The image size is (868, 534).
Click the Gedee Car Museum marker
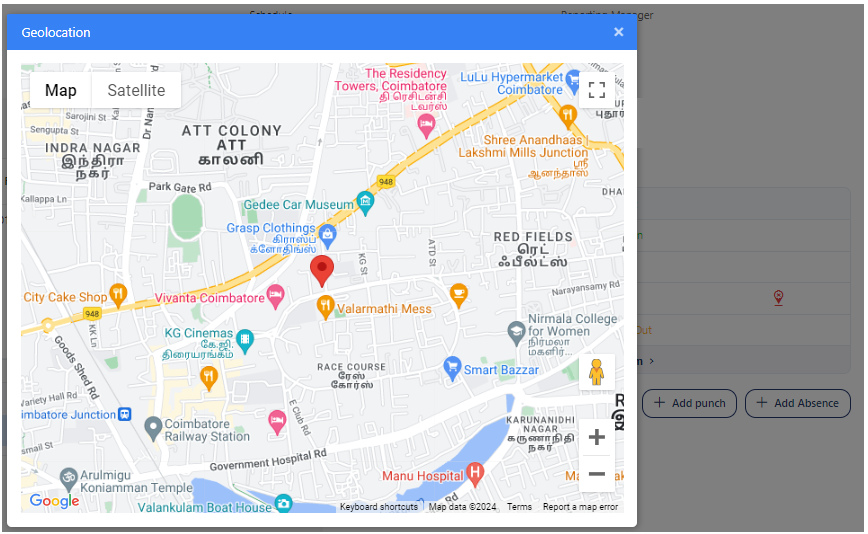[365, 204]
